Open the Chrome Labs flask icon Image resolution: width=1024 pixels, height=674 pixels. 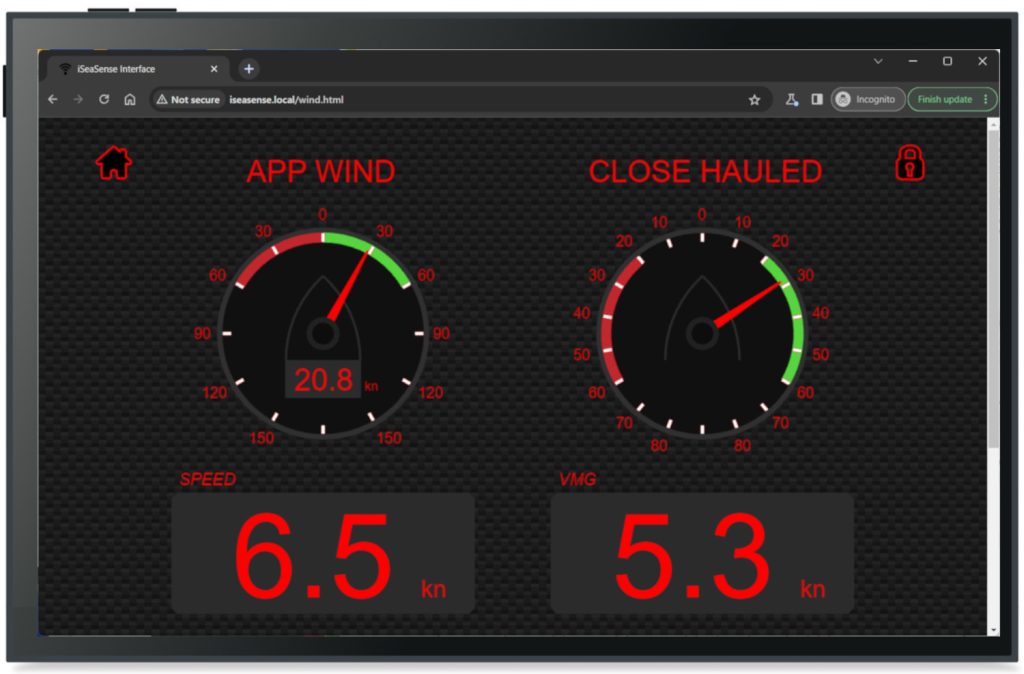point(791,100)
